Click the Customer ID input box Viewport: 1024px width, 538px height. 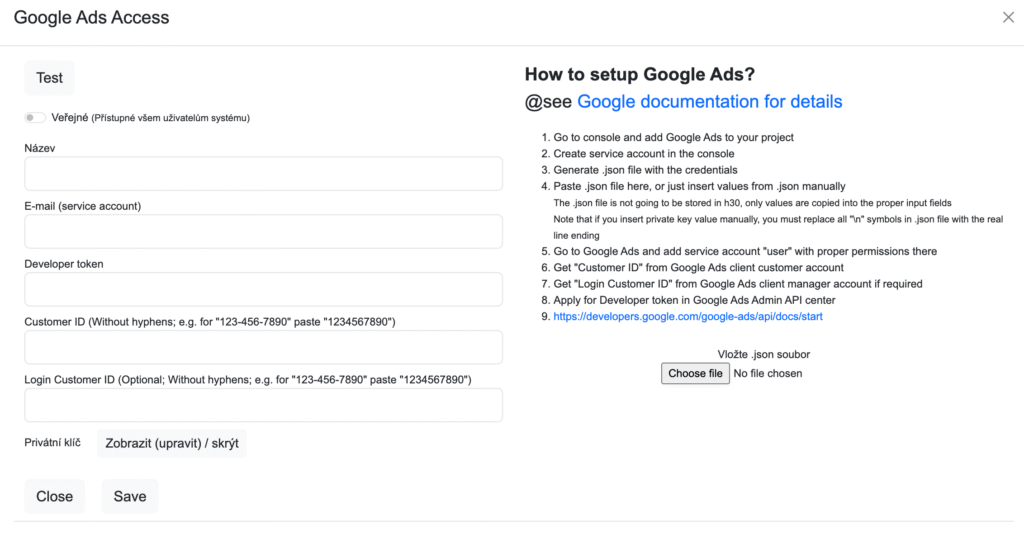[x=263, y=347]
